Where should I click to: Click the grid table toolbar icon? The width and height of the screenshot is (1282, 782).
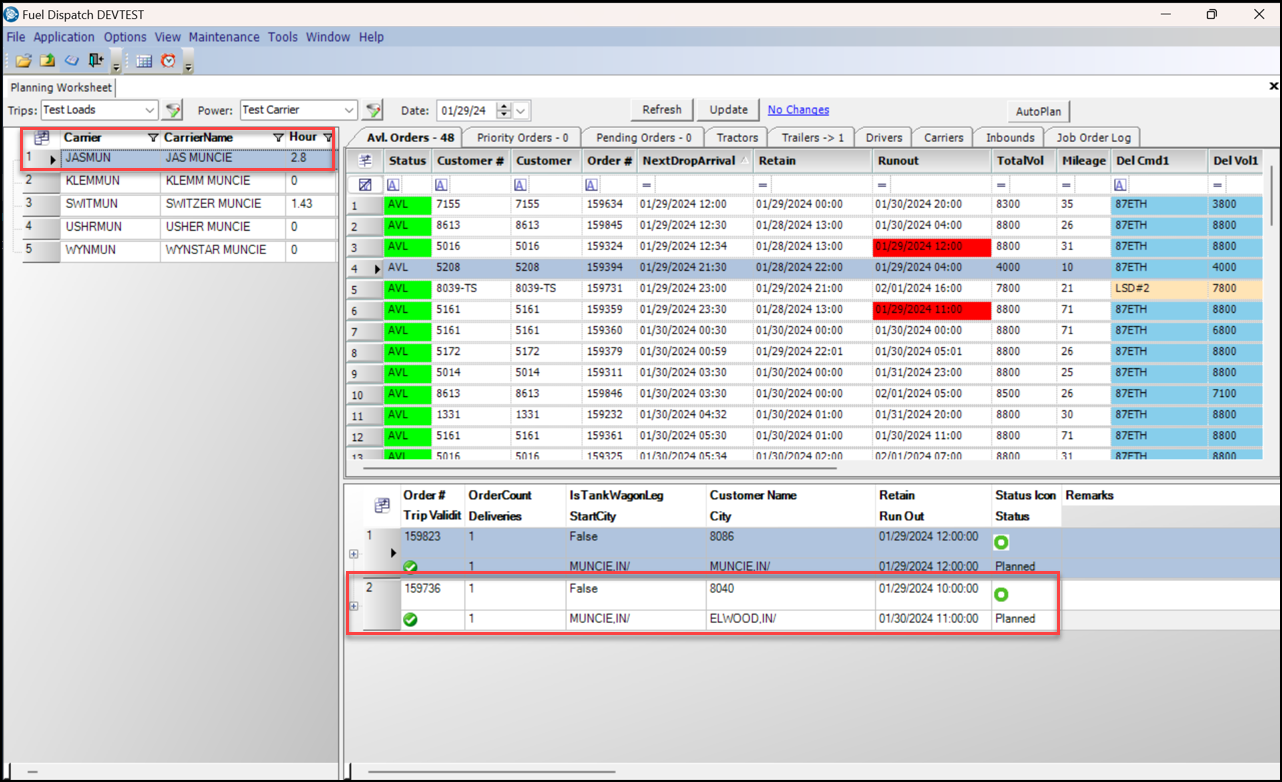coord(144,61)
